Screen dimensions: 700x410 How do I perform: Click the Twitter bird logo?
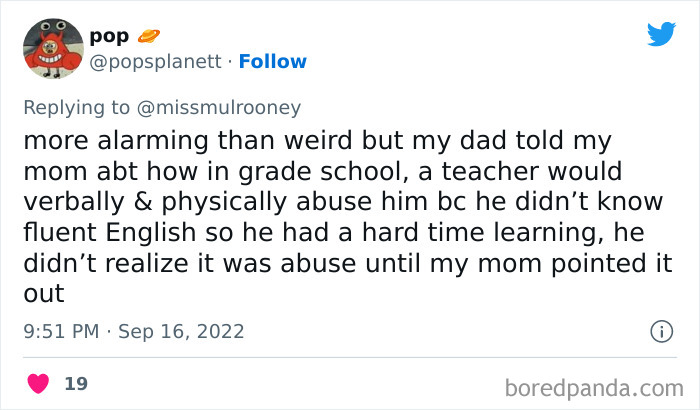pos(661,34)
